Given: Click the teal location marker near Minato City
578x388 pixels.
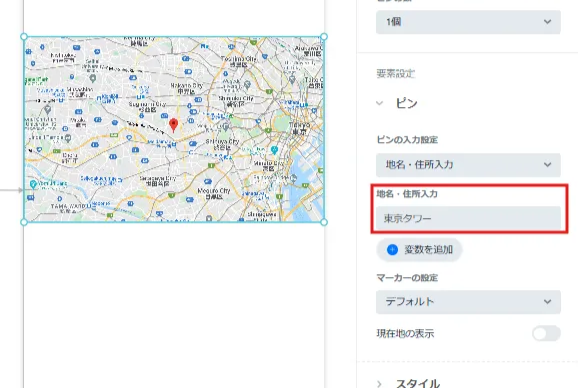Looking at the screenshot, I should (x=274, y=150).
